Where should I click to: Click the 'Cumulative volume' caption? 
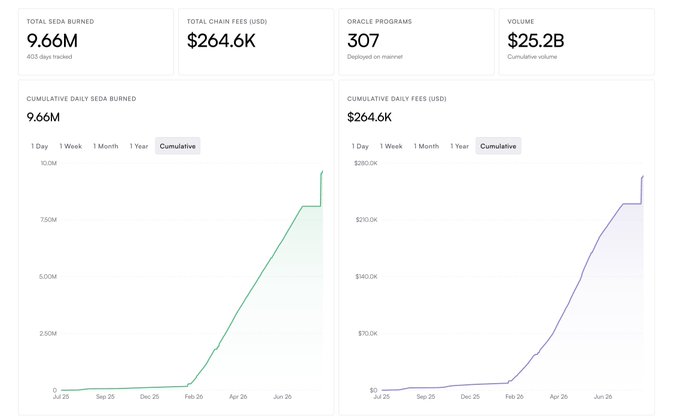[x=532, y=57]
